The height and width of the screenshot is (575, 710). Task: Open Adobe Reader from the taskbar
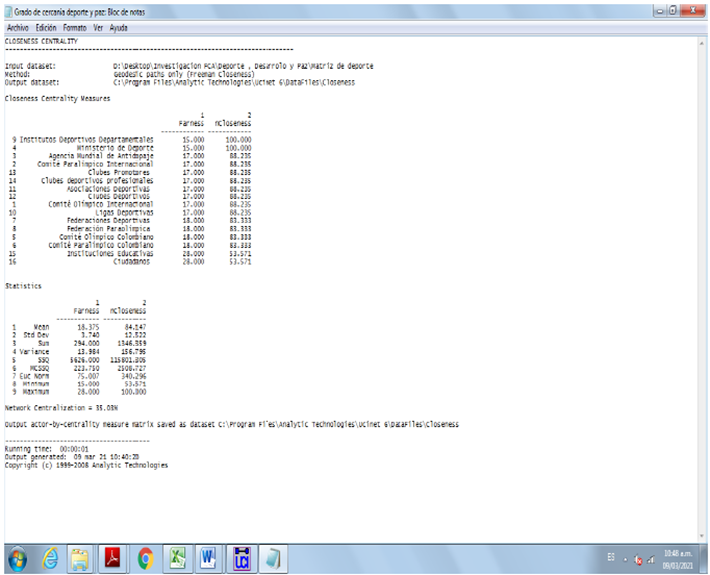click(x=113, y=556)
